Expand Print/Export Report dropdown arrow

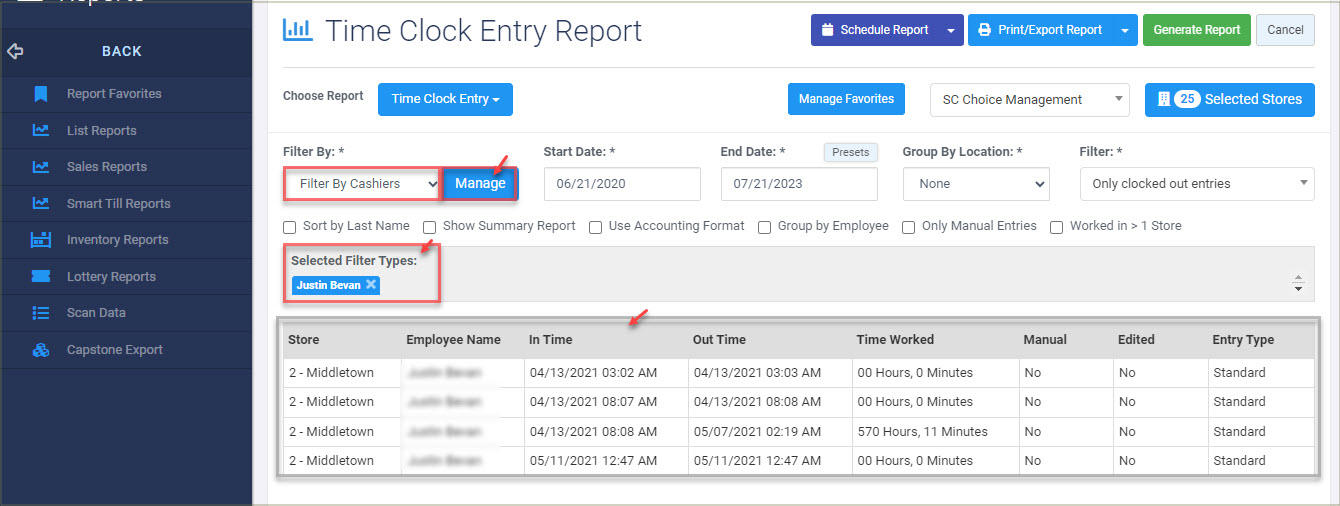(x=1125, y=30)
